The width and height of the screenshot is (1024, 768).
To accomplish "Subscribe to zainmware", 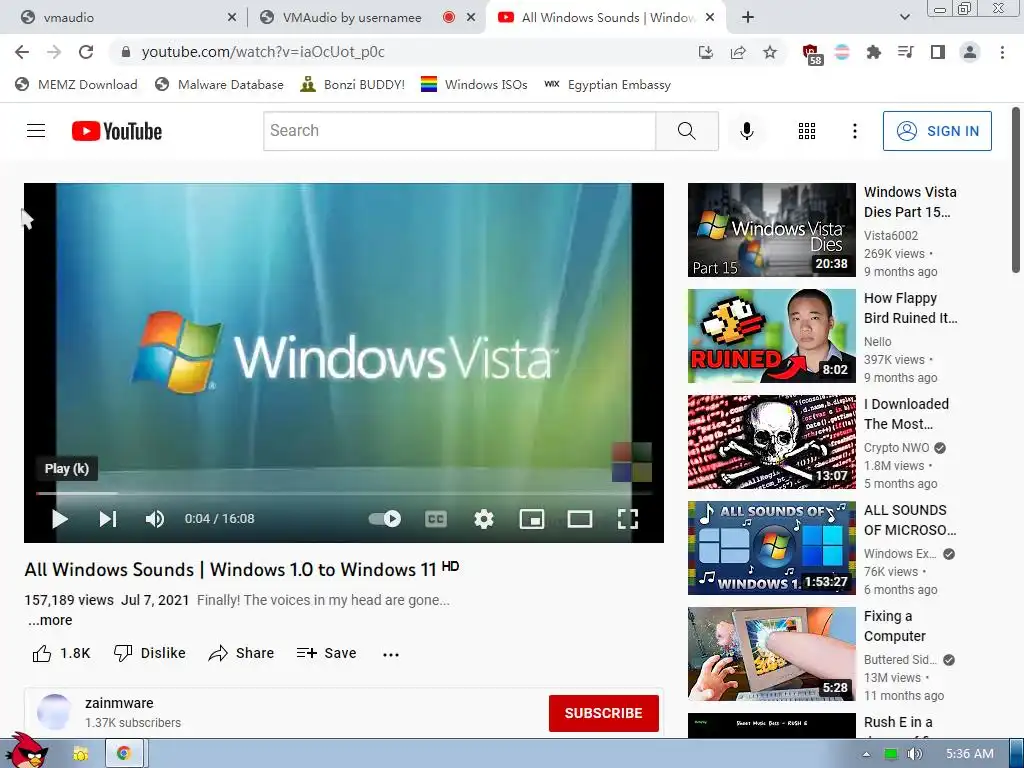I will click(603, 713).
